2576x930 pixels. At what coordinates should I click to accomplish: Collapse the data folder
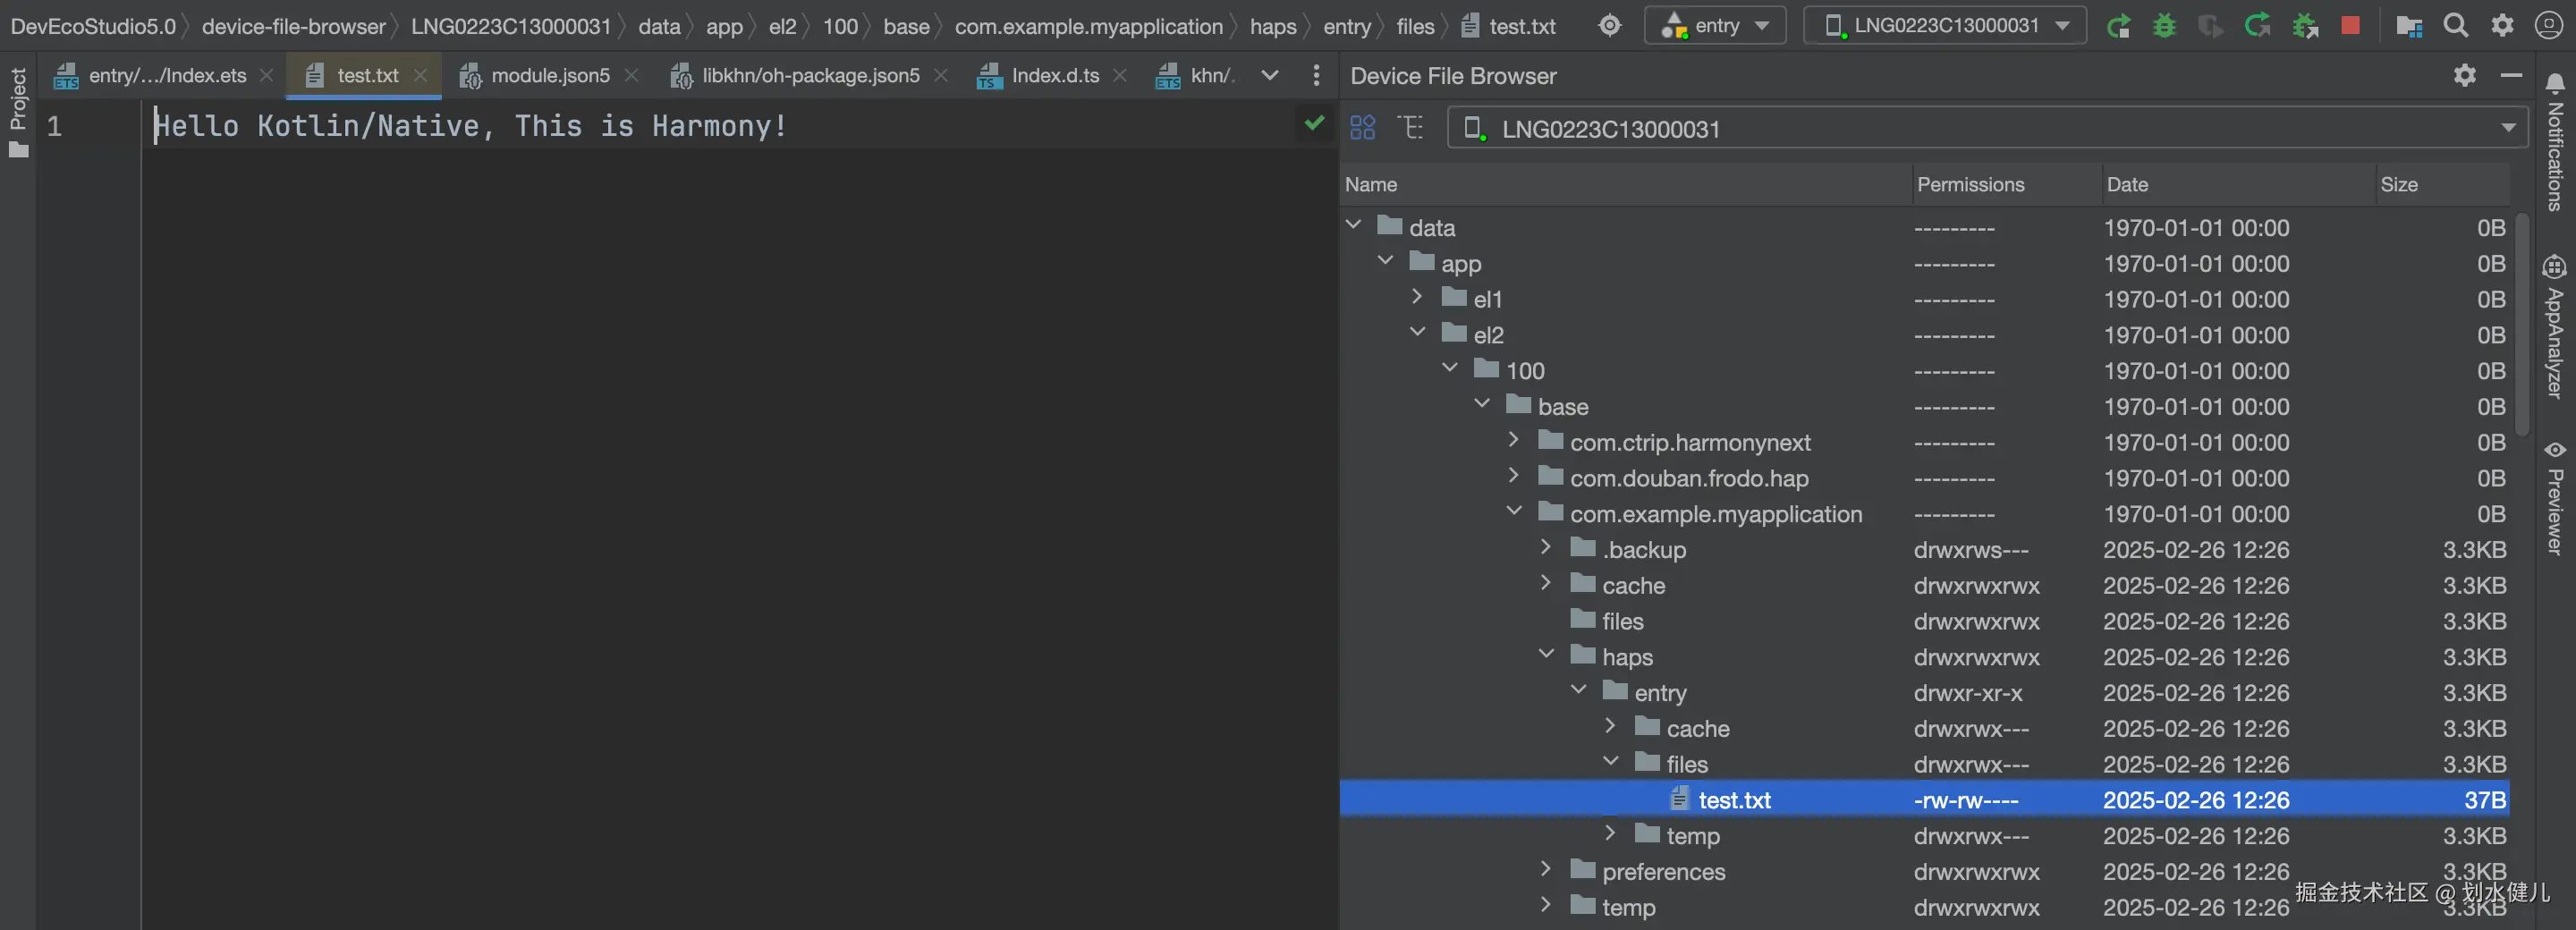1354,226
